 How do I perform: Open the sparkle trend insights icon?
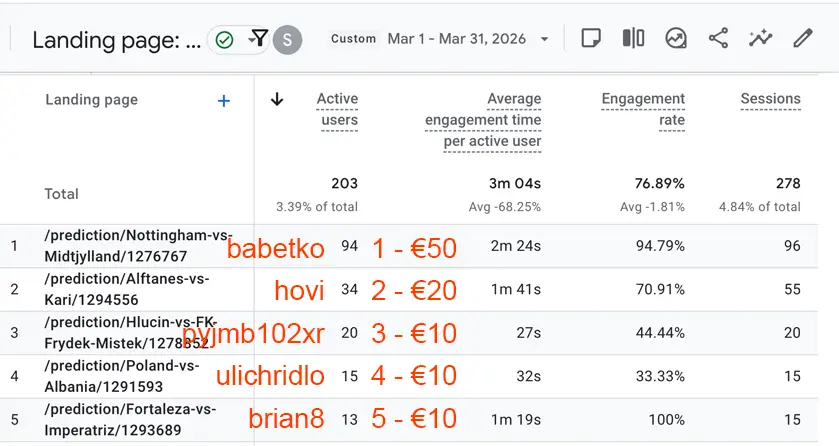click(760, 38)
